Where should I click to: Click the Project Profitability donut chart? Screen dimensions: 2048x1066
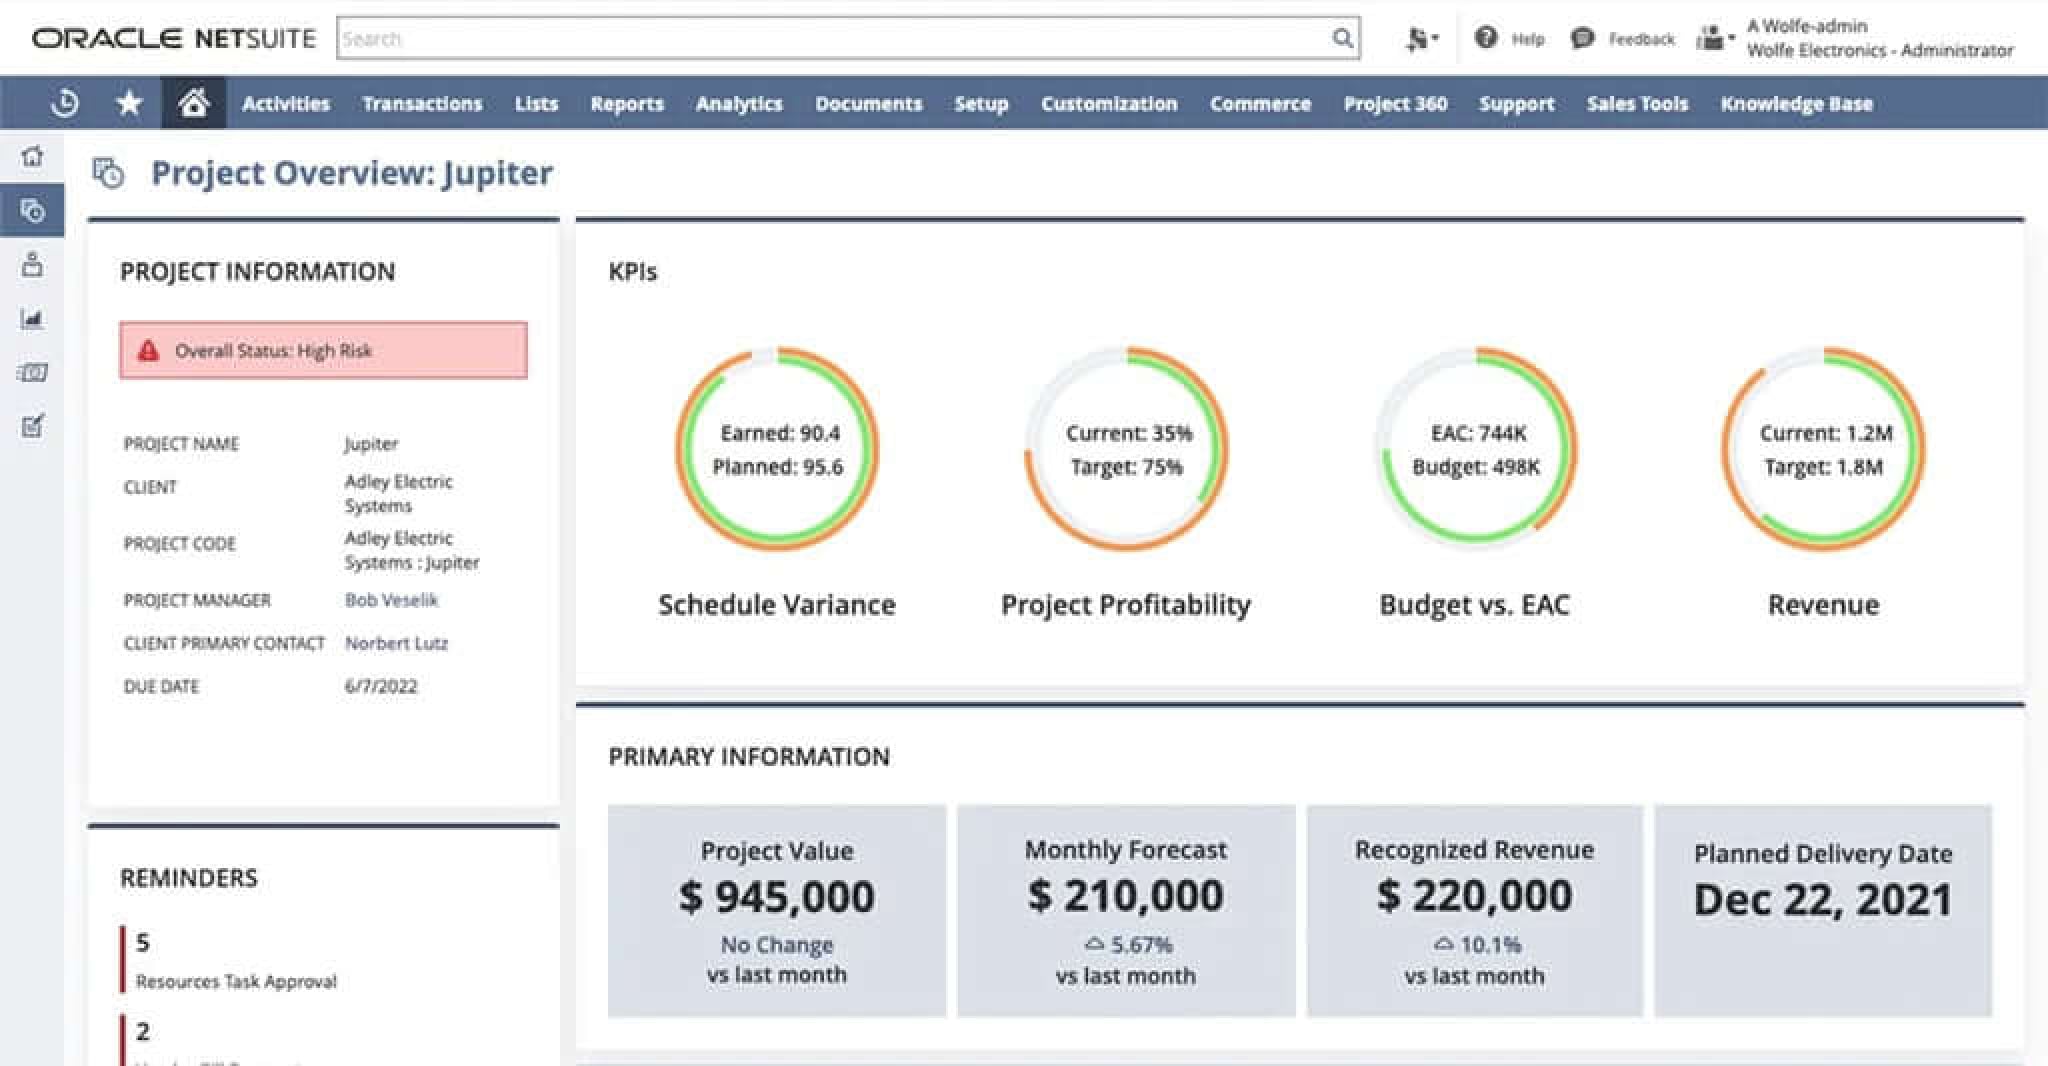[x=1125, y=449]
